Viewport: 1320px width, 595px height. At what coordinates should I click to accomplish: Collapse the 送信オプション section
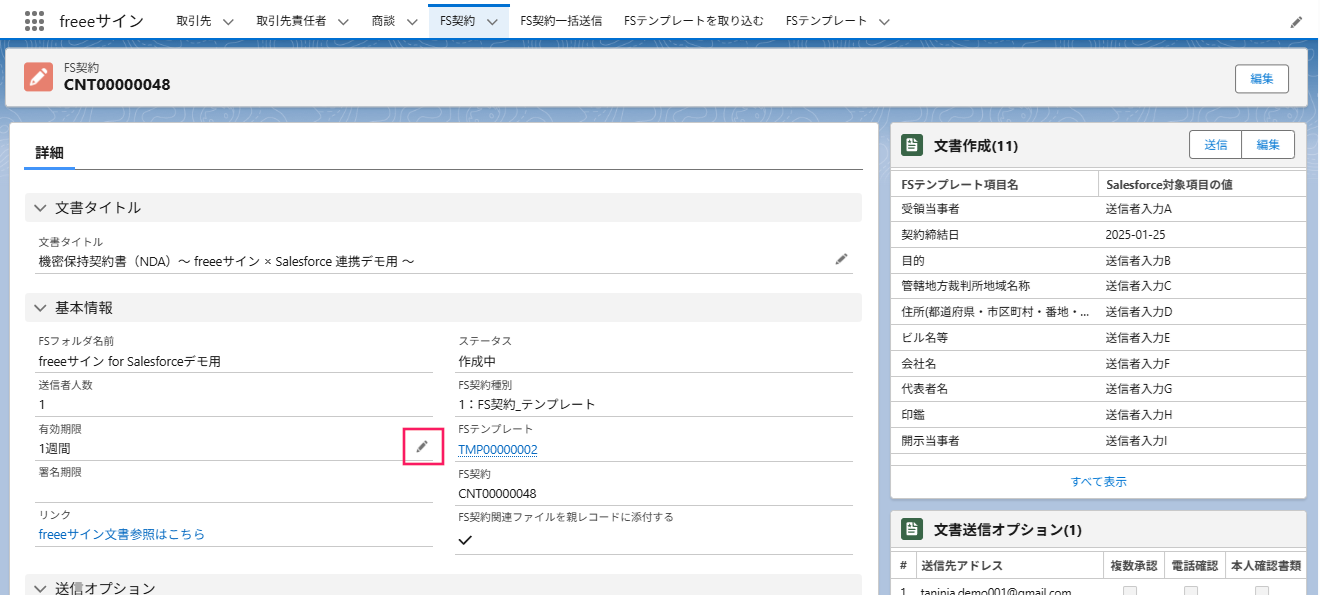(41, 588)
